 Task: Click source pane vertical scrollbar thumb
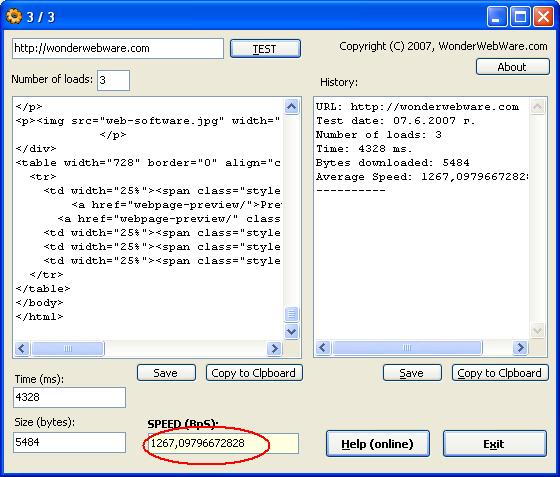pyautogui.click(x=291, y=314)
